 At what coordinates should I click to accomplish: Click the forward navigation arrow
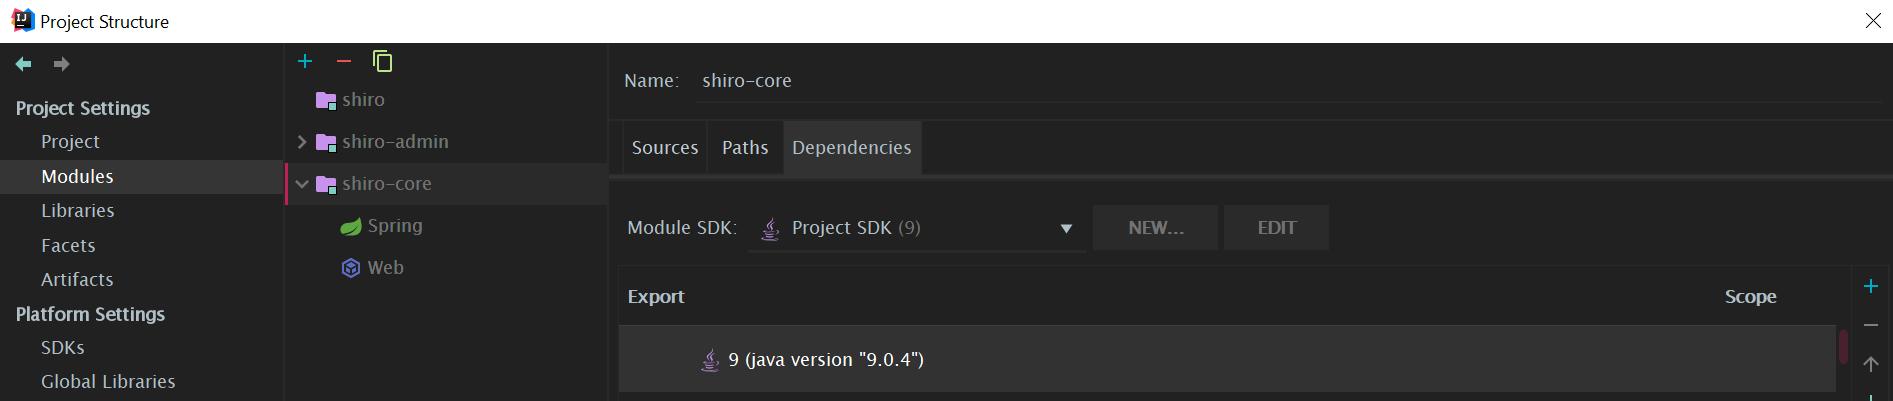[x=61, y=64]
